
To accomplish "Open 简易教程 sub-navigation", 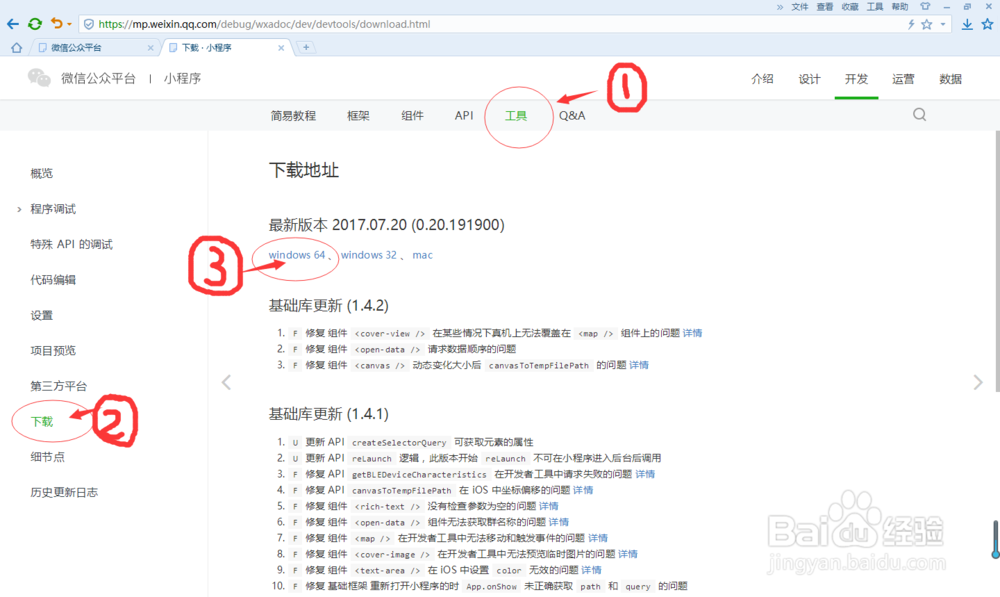I will [x=293, y=115].
